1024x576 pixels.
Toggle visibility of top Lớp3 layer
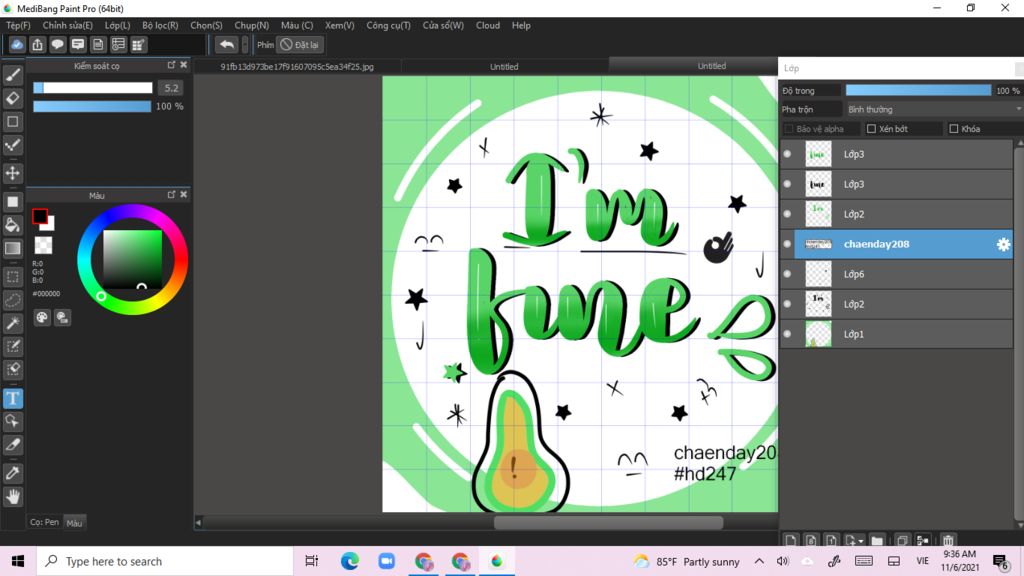(787, 154)
